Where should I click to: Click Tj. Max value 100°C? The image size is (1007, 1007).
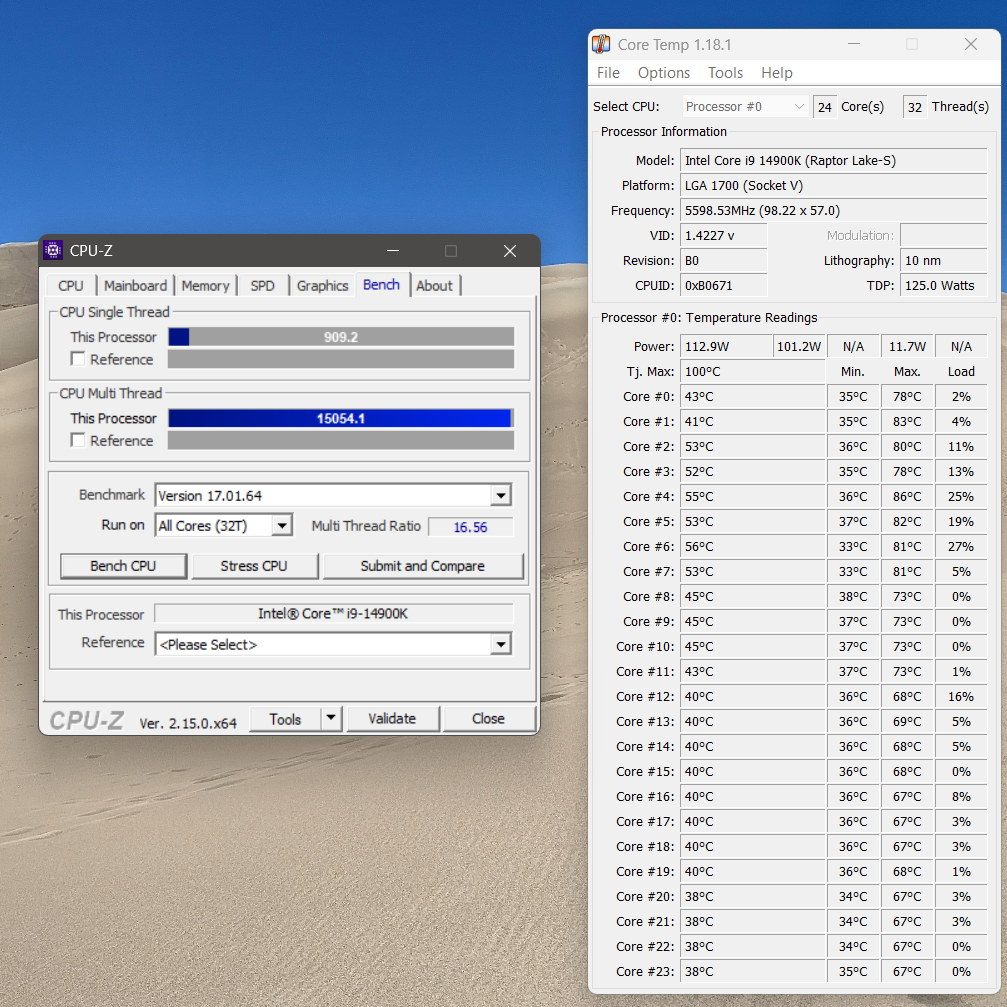pos(752,372)
